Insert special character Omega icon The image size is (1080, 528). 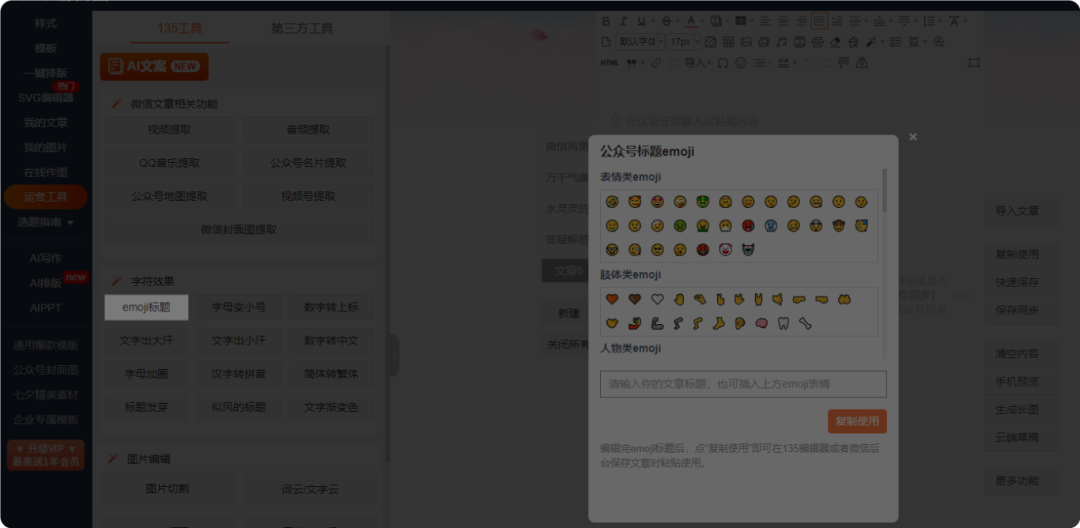click(723, 63)
